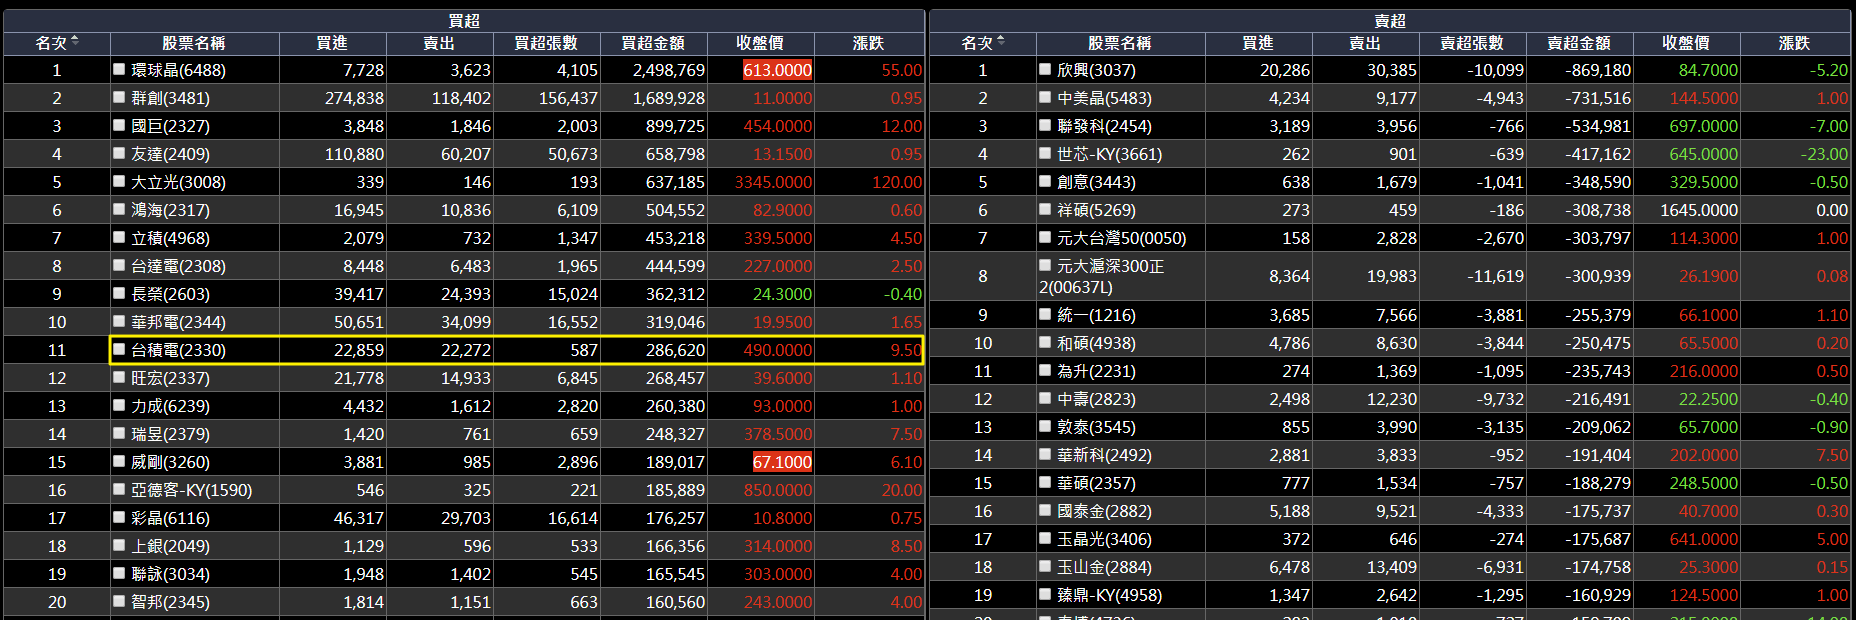Enable the checkbox next to 鴻海(2317)

pos(119,209)
